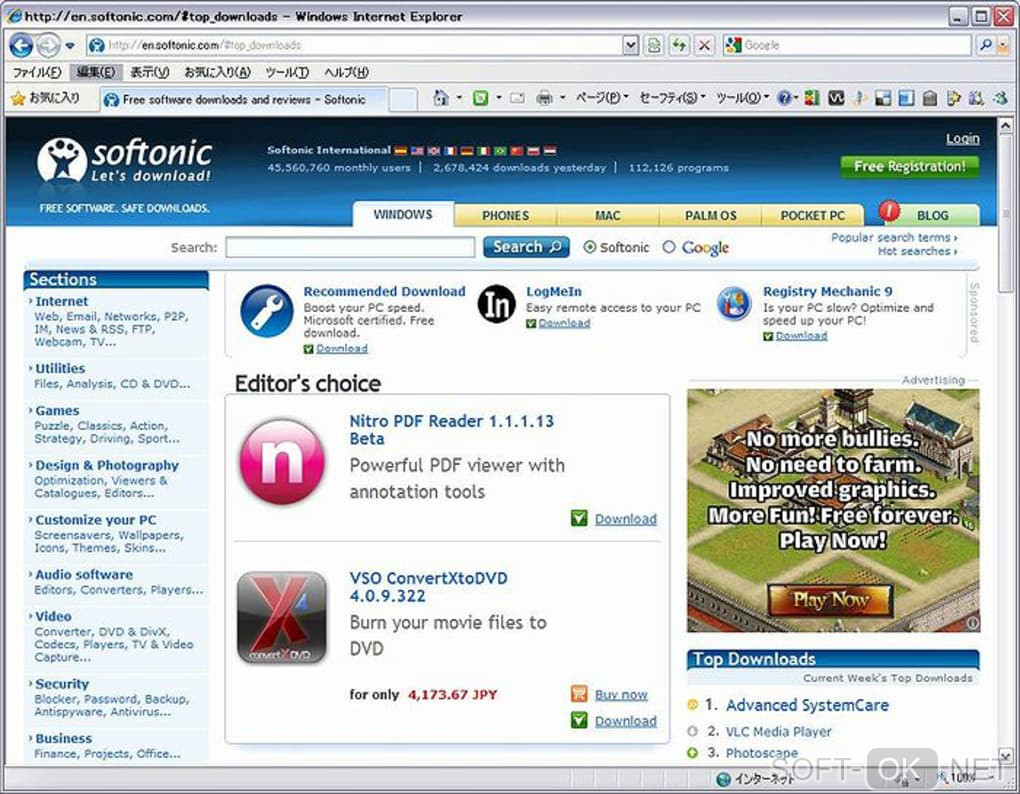Switch to the PHONES tab
This screenshot has width=1020, height=794.
[x=505, y=215]
